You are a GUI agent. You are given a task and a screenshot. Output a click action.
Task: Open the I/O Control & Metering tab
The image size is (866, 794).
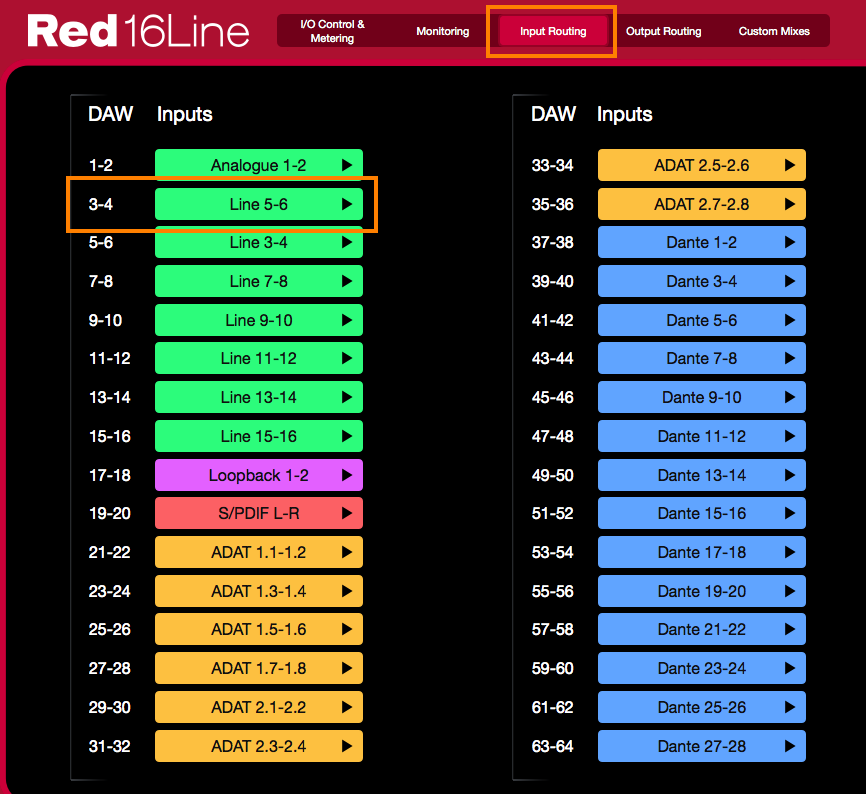[332, 31]
